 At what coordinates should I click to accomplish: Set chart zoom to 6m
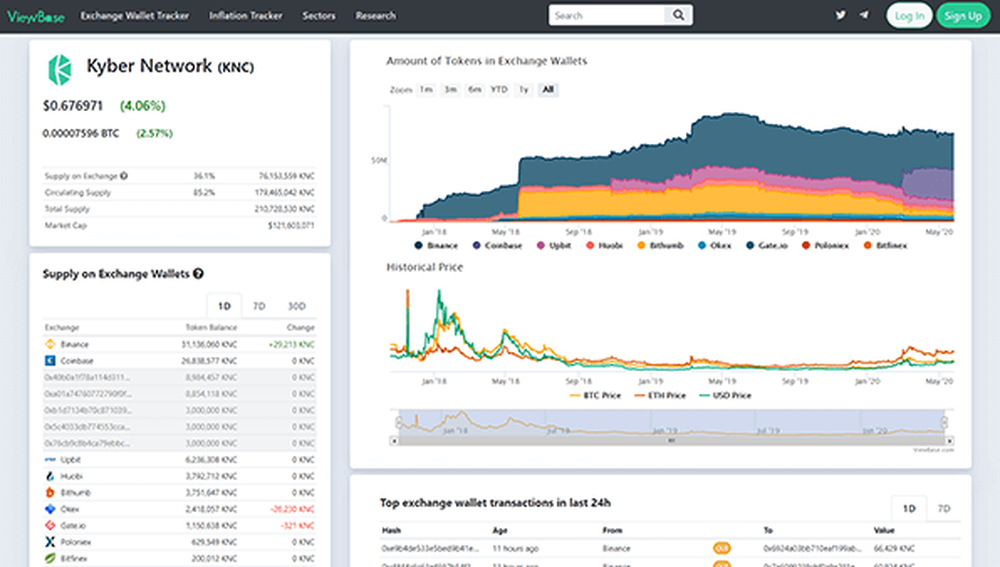[x=474, y=89]
